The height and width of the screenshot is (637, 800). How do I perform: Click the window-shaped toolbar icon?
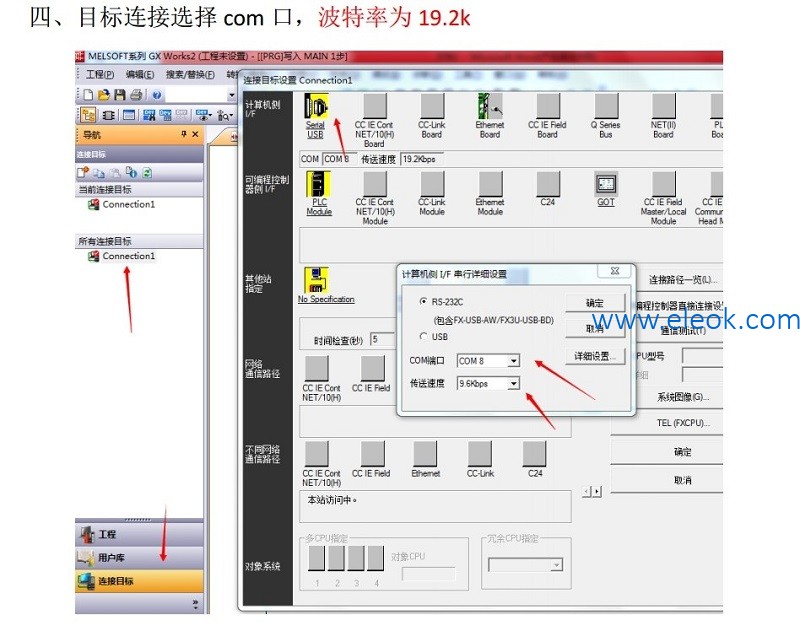129,115
